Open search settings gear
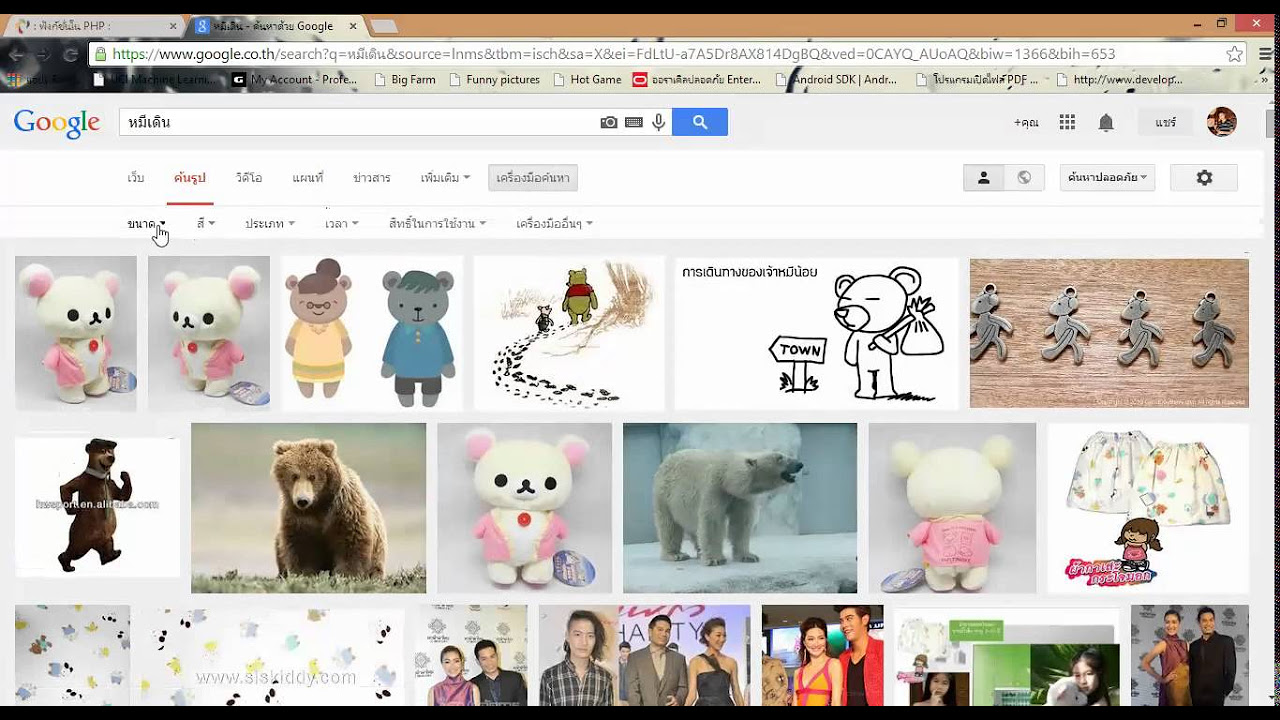The width and height of the screenshot is (1280, 720). pos(1204,178)
